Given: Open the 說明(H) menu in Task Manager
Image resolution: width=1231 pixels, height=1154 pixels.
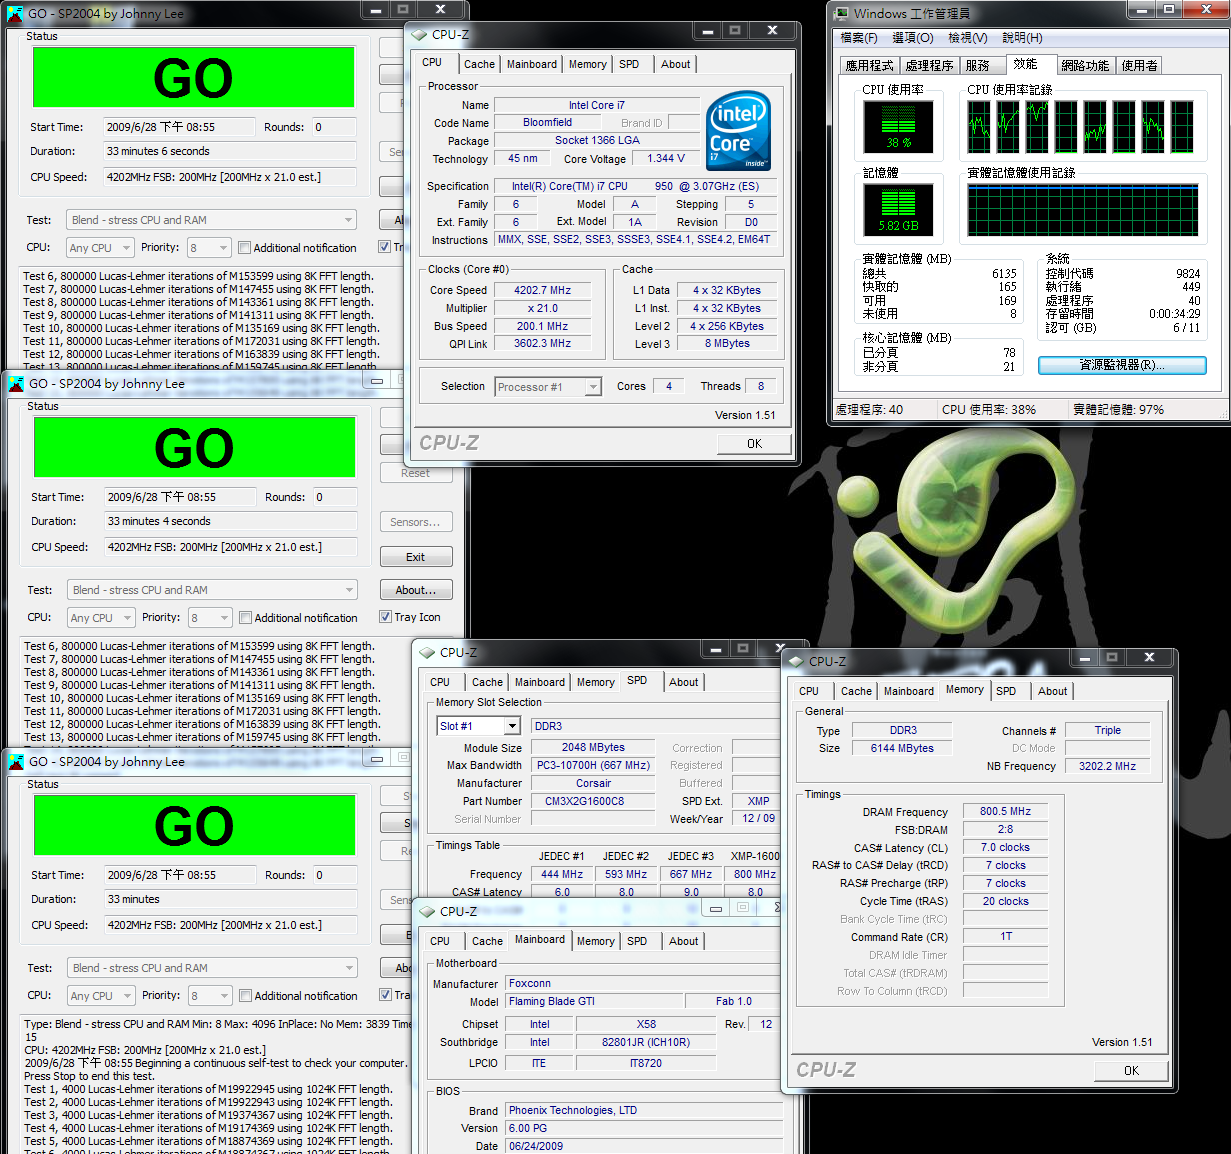Looking at the screenshot, I should 1022,38.
